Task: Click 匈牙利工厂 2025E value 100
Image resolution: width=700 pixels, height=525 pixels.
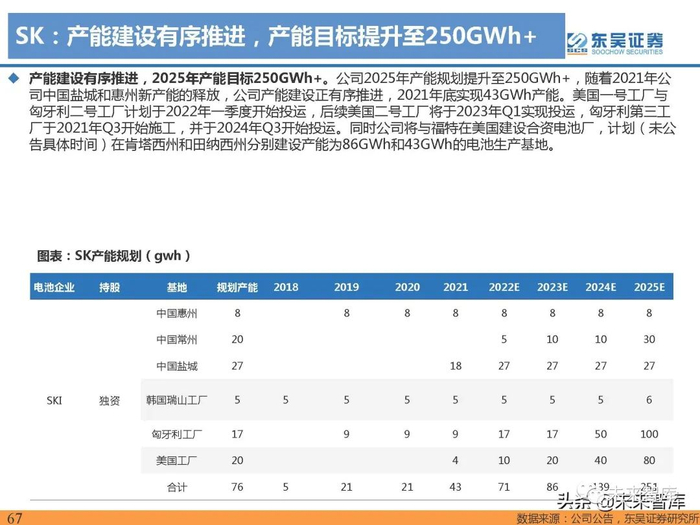Action: pos(649,434)
